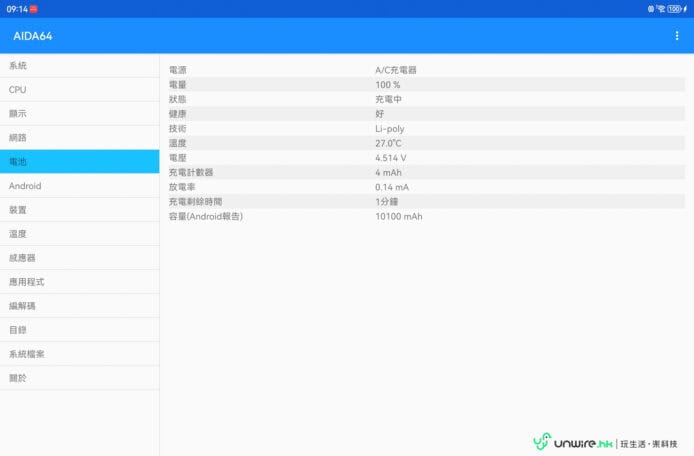Open the 應用程式 category
This screenshot has width=694, height=456.
click(x=80, y=282)
